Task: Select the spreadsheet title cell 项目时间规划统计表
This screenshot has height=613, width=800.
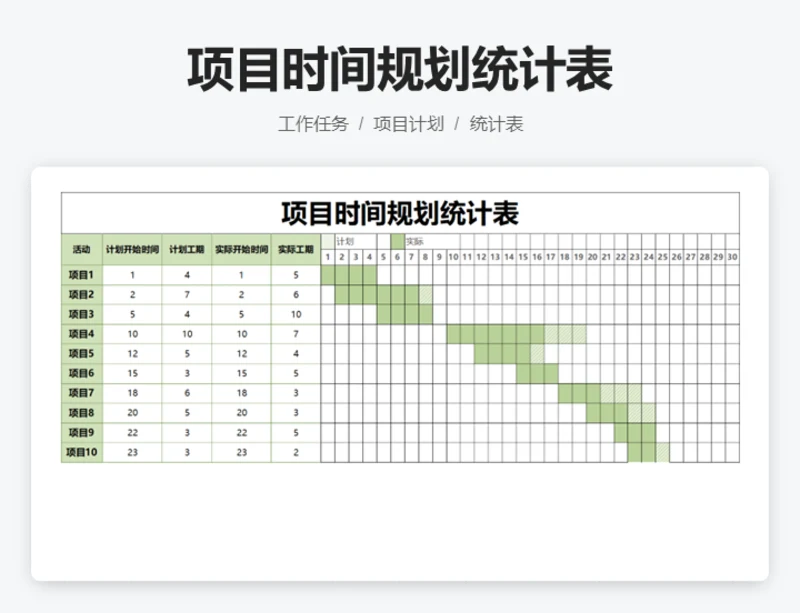Action: [x=400, y=213]
